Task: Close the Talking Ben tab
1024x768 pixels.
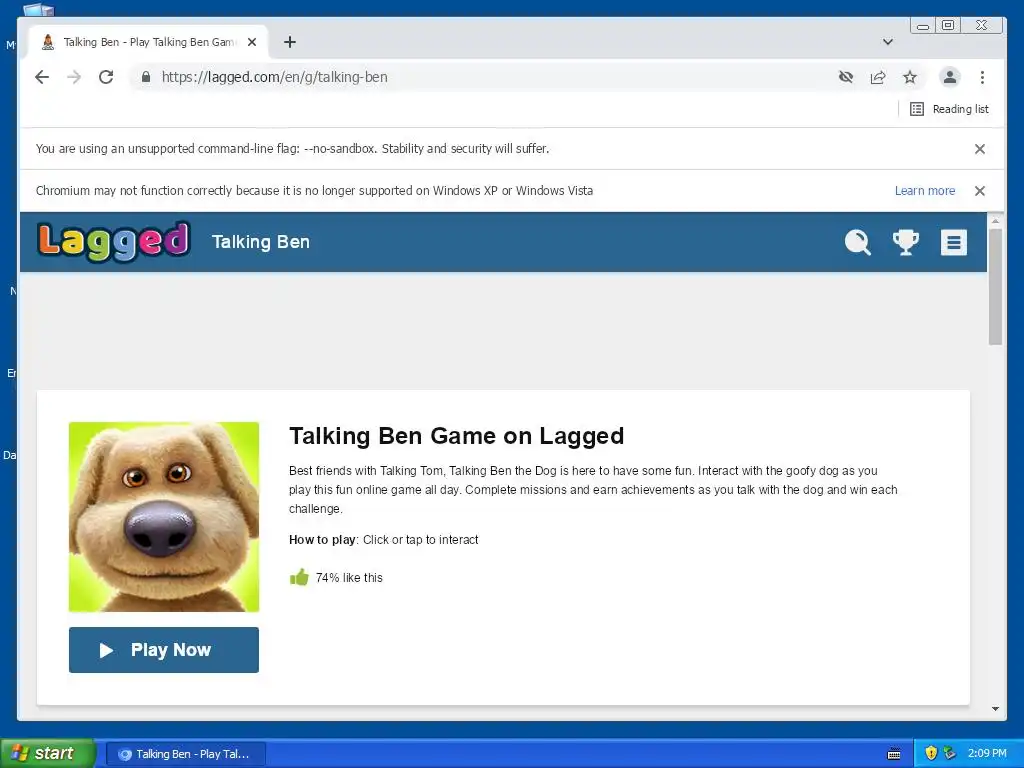Action: click(252, 42)
